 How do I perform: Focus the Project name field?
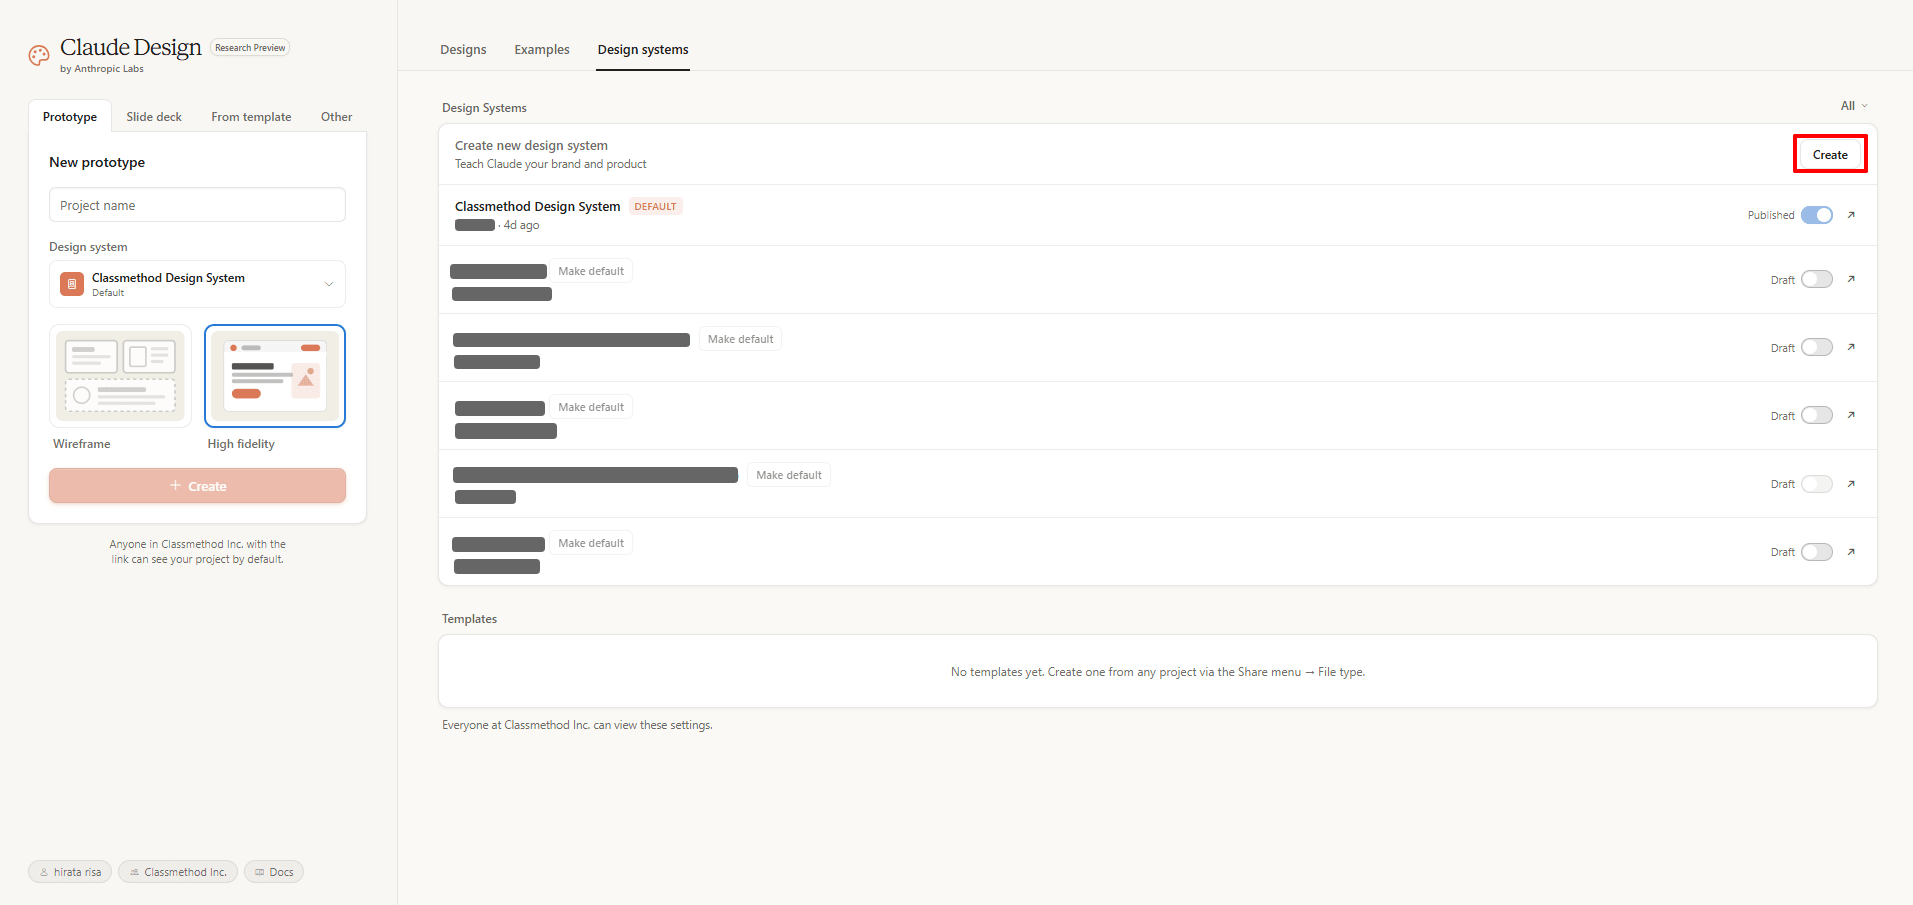[197, 205]
